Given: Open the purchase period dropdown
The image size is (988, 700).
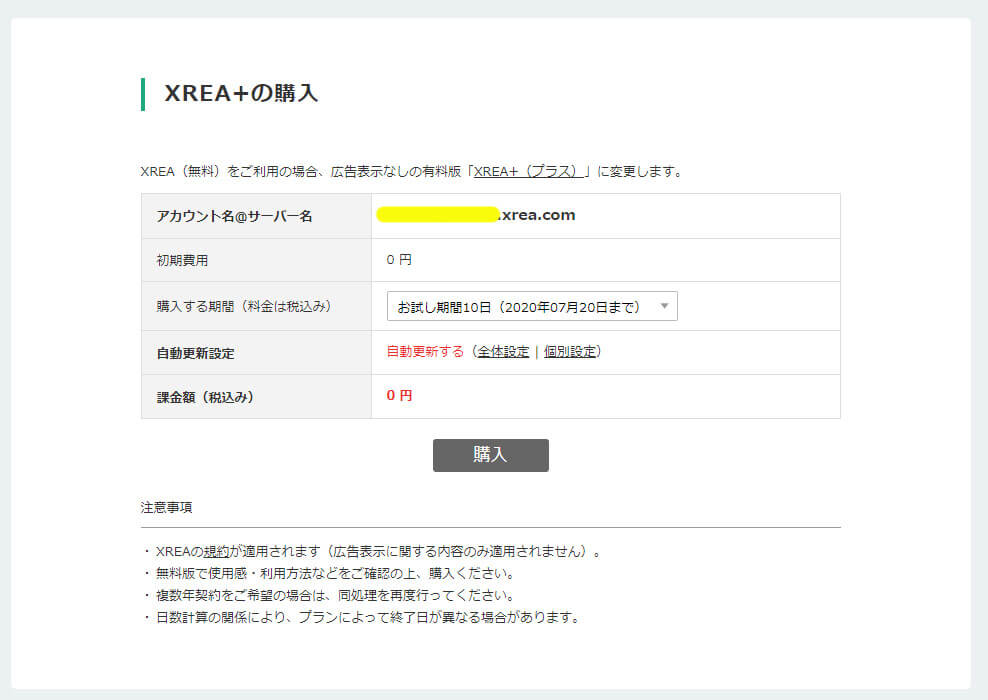Looking at the screenshot, I should (x=532, y=306).
